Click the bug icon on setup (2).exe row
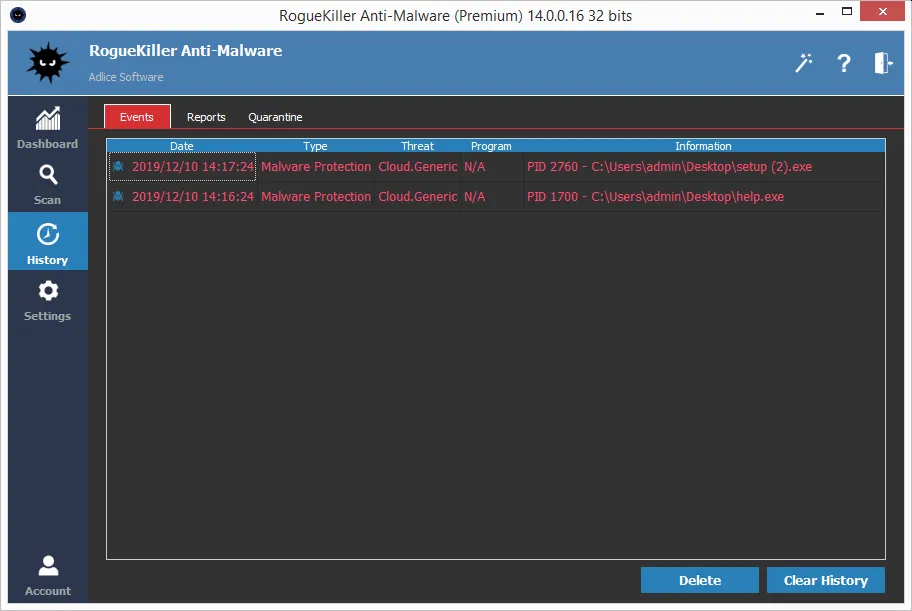 coord(118,166)
